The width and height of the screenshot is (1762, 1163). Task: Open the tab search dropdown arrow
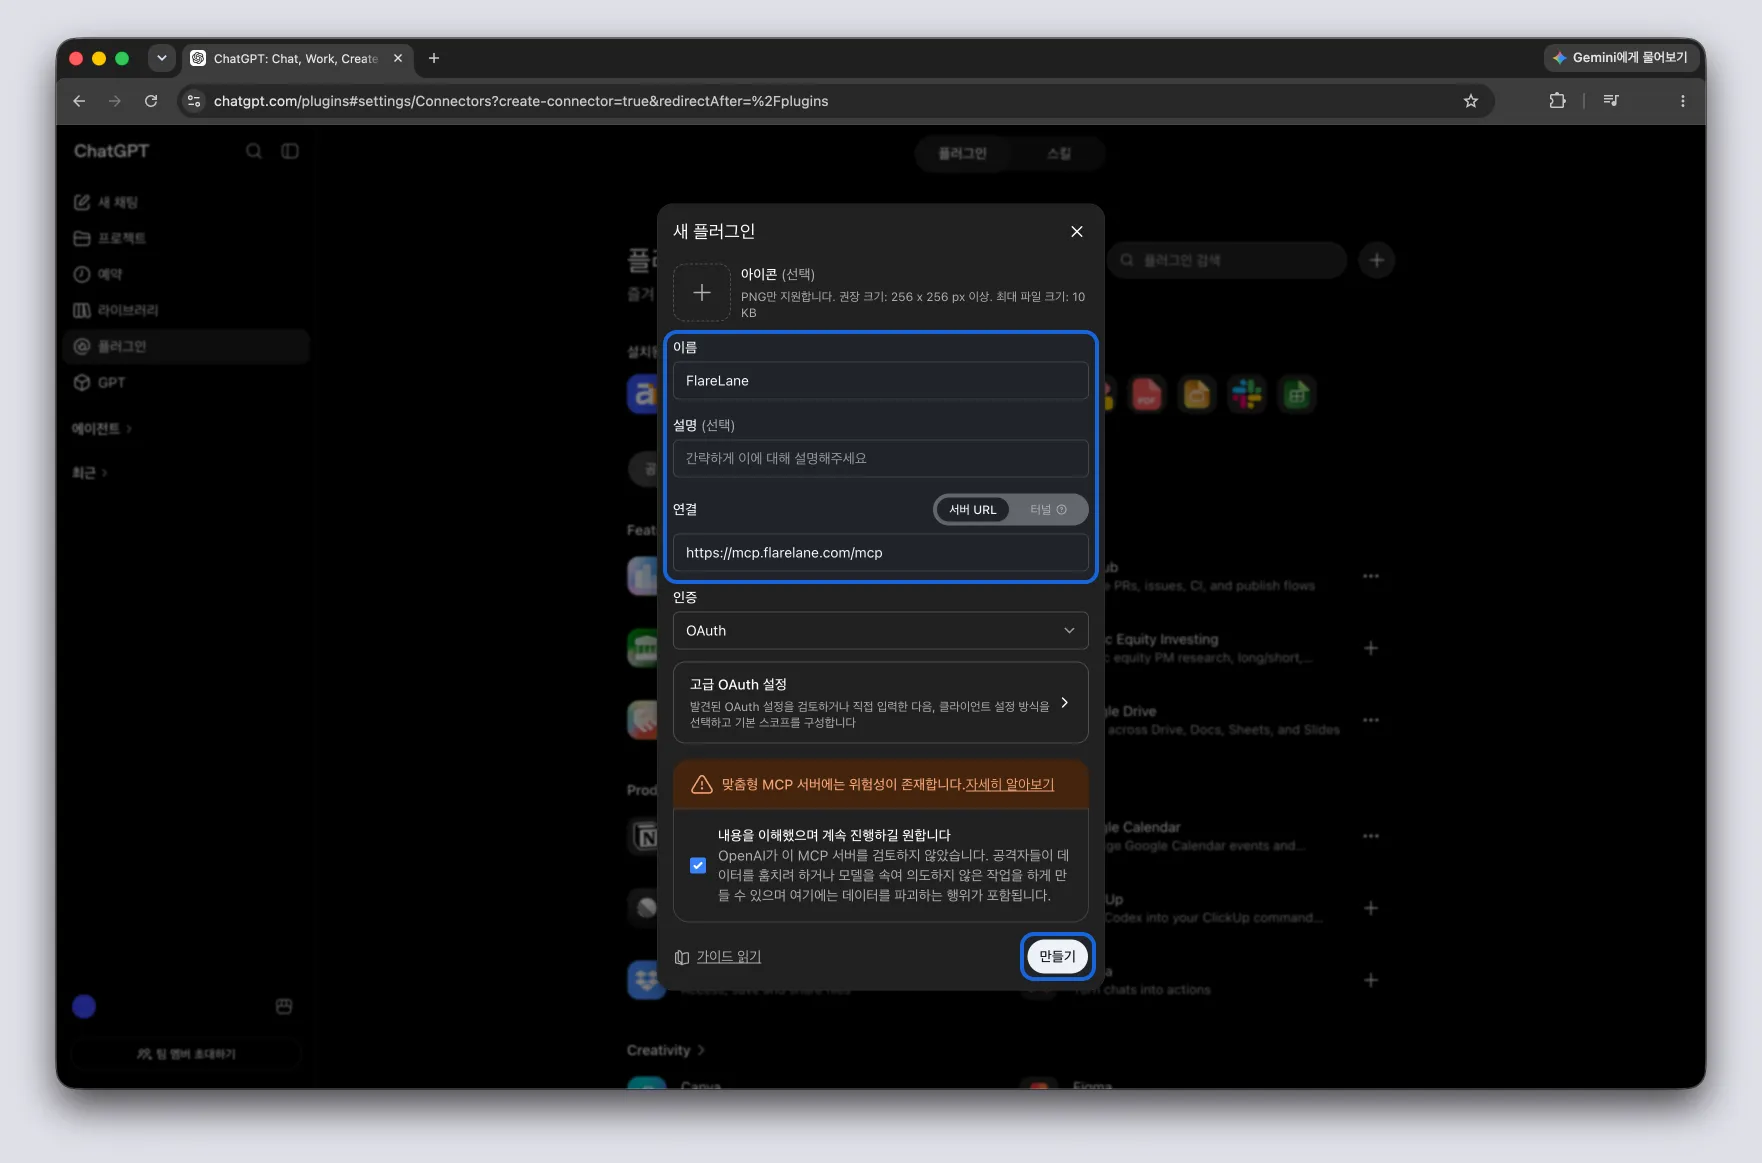162,58
